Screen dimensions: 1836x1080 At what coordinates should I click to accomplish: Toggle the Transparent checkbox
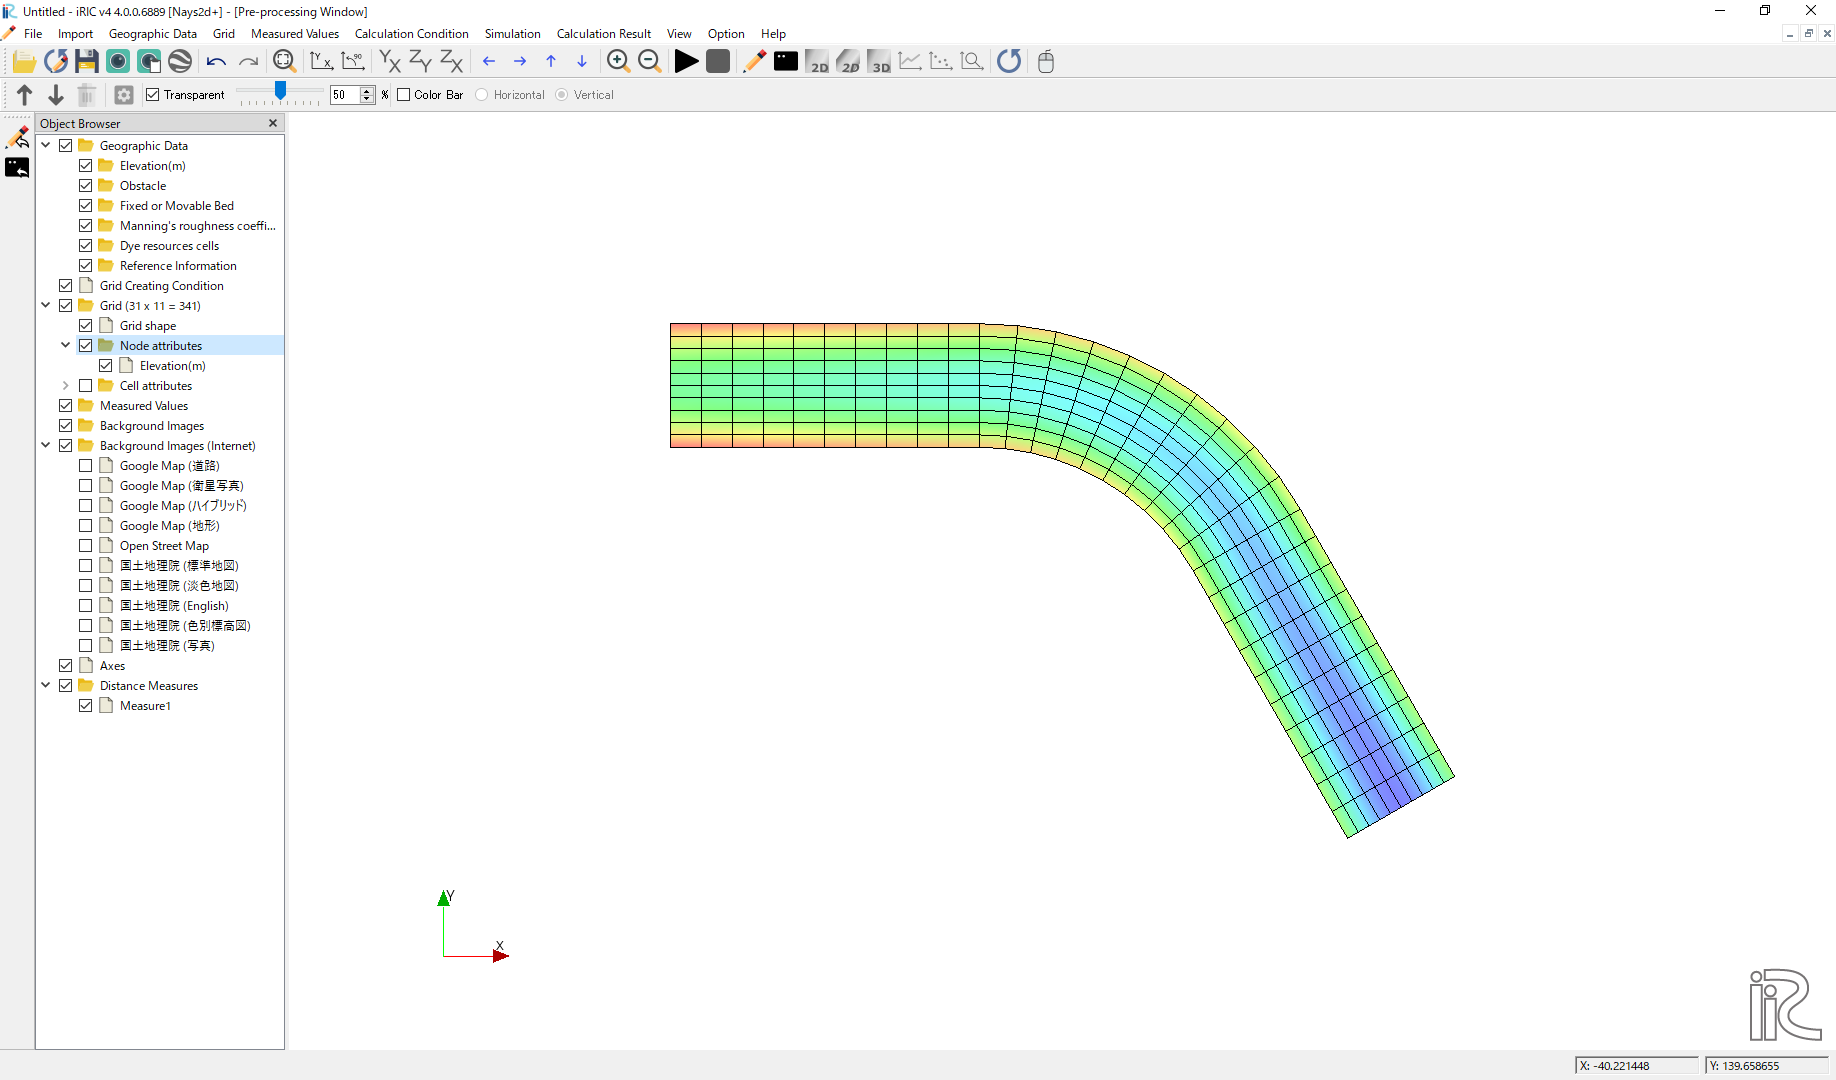tap(153, 95)
